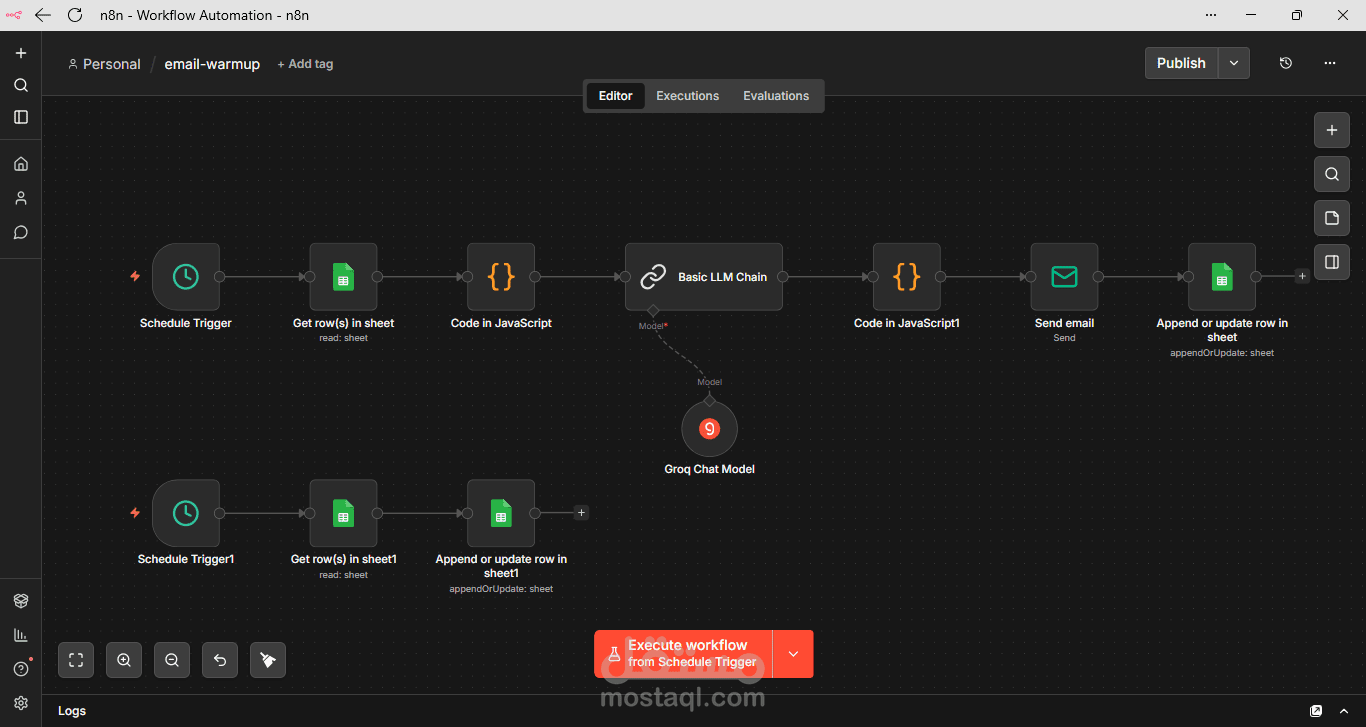This screenshot has width=1366, height=727.
Task: Open the canvas search magnifier button
Action: tap(1331, 174)
